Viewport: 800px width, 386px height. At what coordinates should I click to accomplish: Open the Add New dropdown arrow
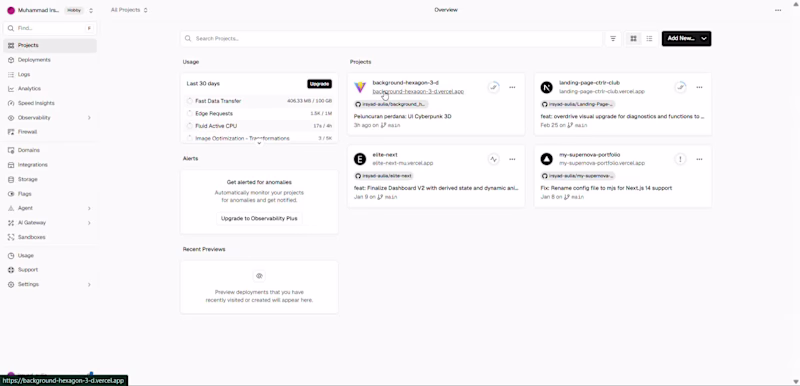click(704, 38)
